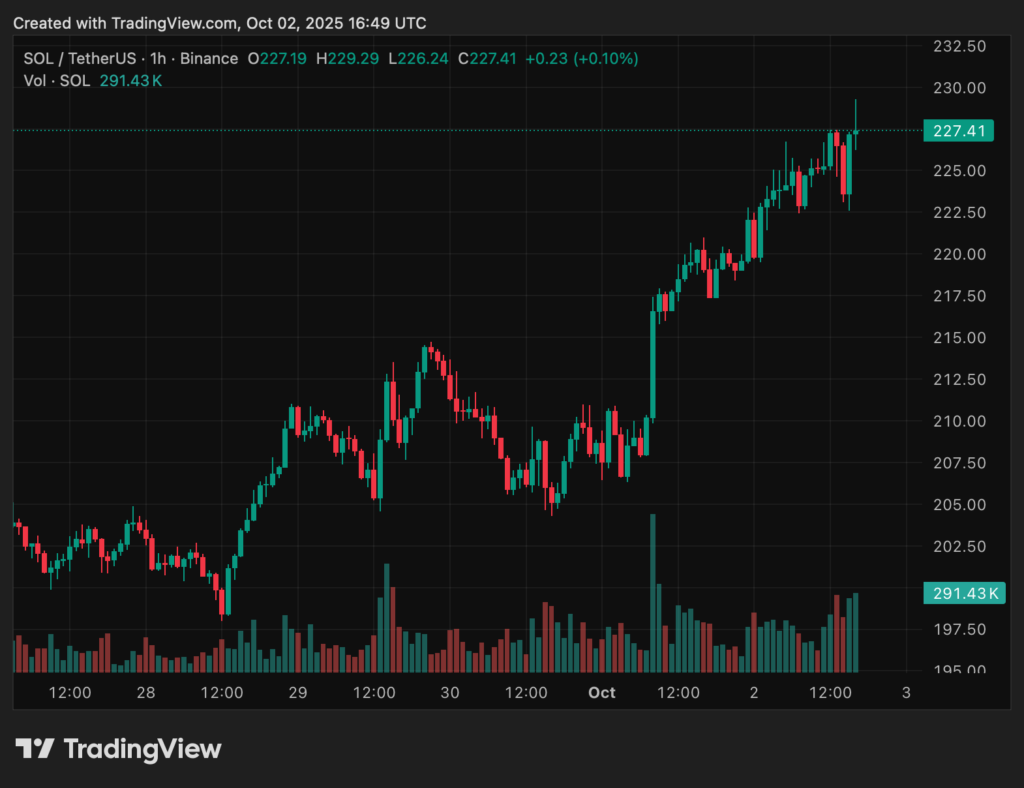1024x788 pixels.
Task: Click the 29 date label on time axis
Action: click(297, 692)
